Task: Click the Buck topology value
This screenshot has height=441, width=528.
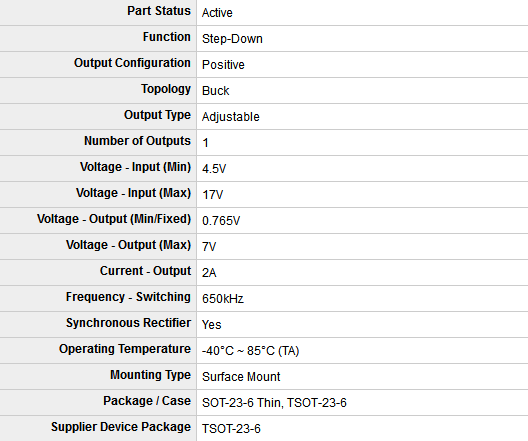Action: coord(216,91)
